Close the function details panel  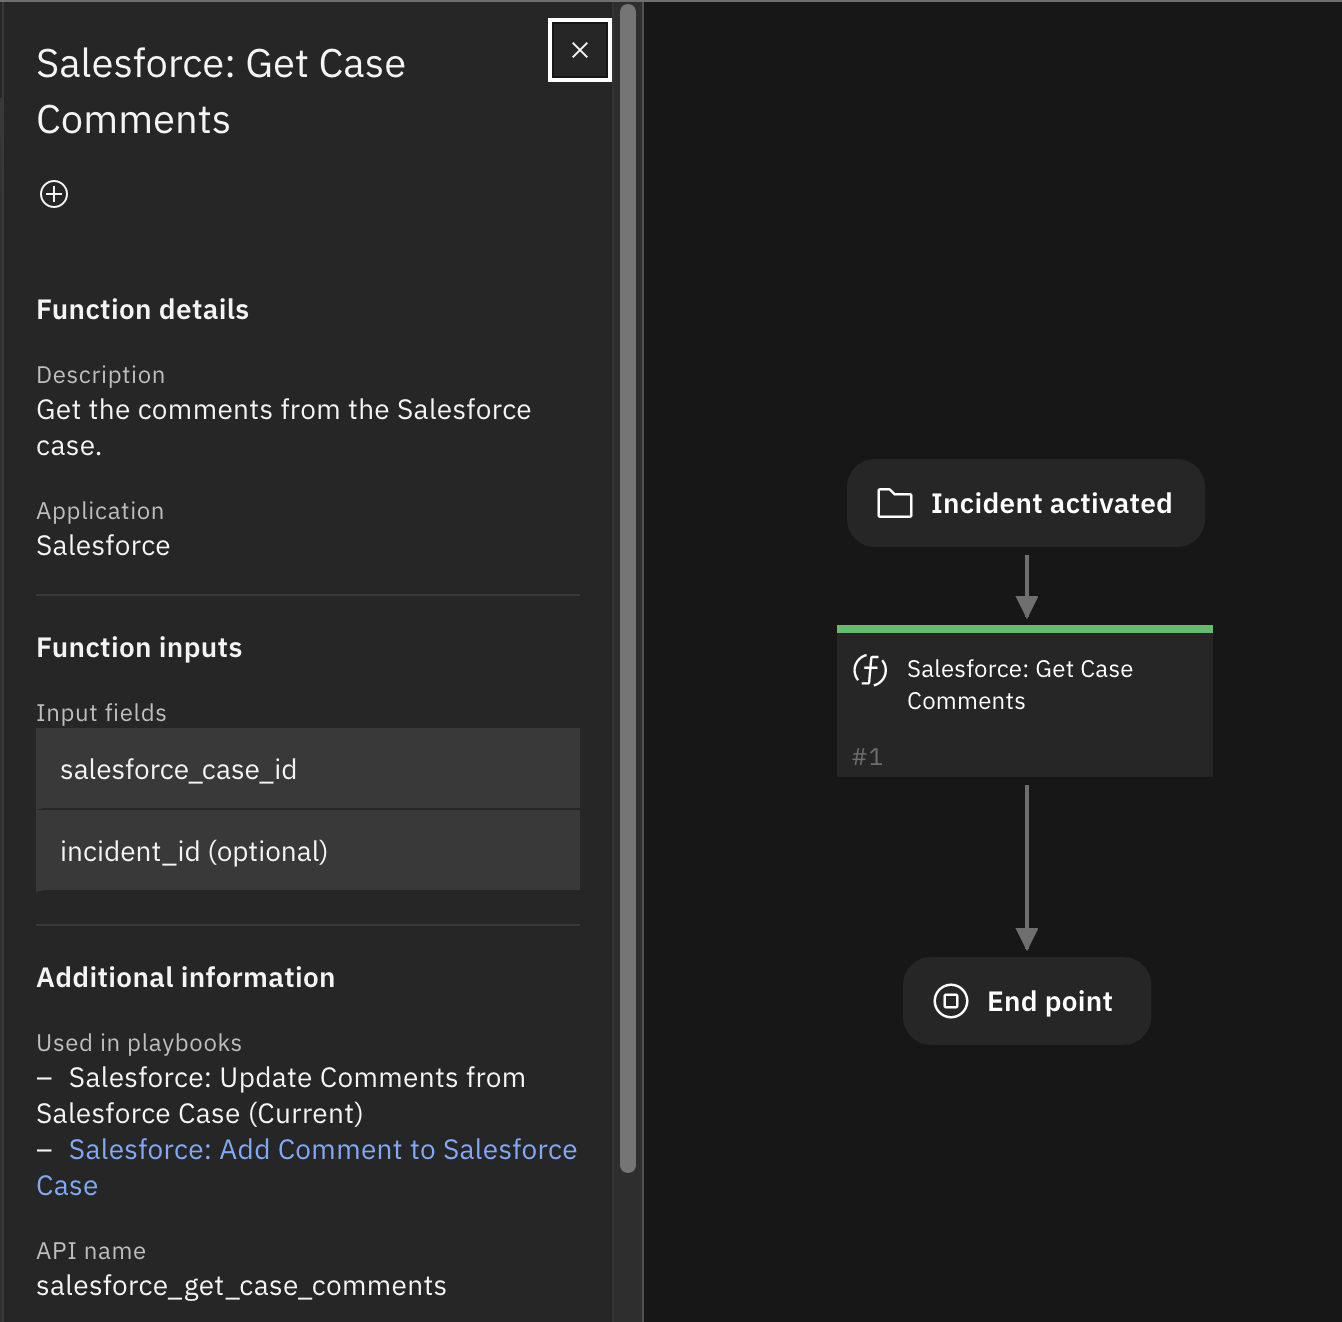pos(580,50)
